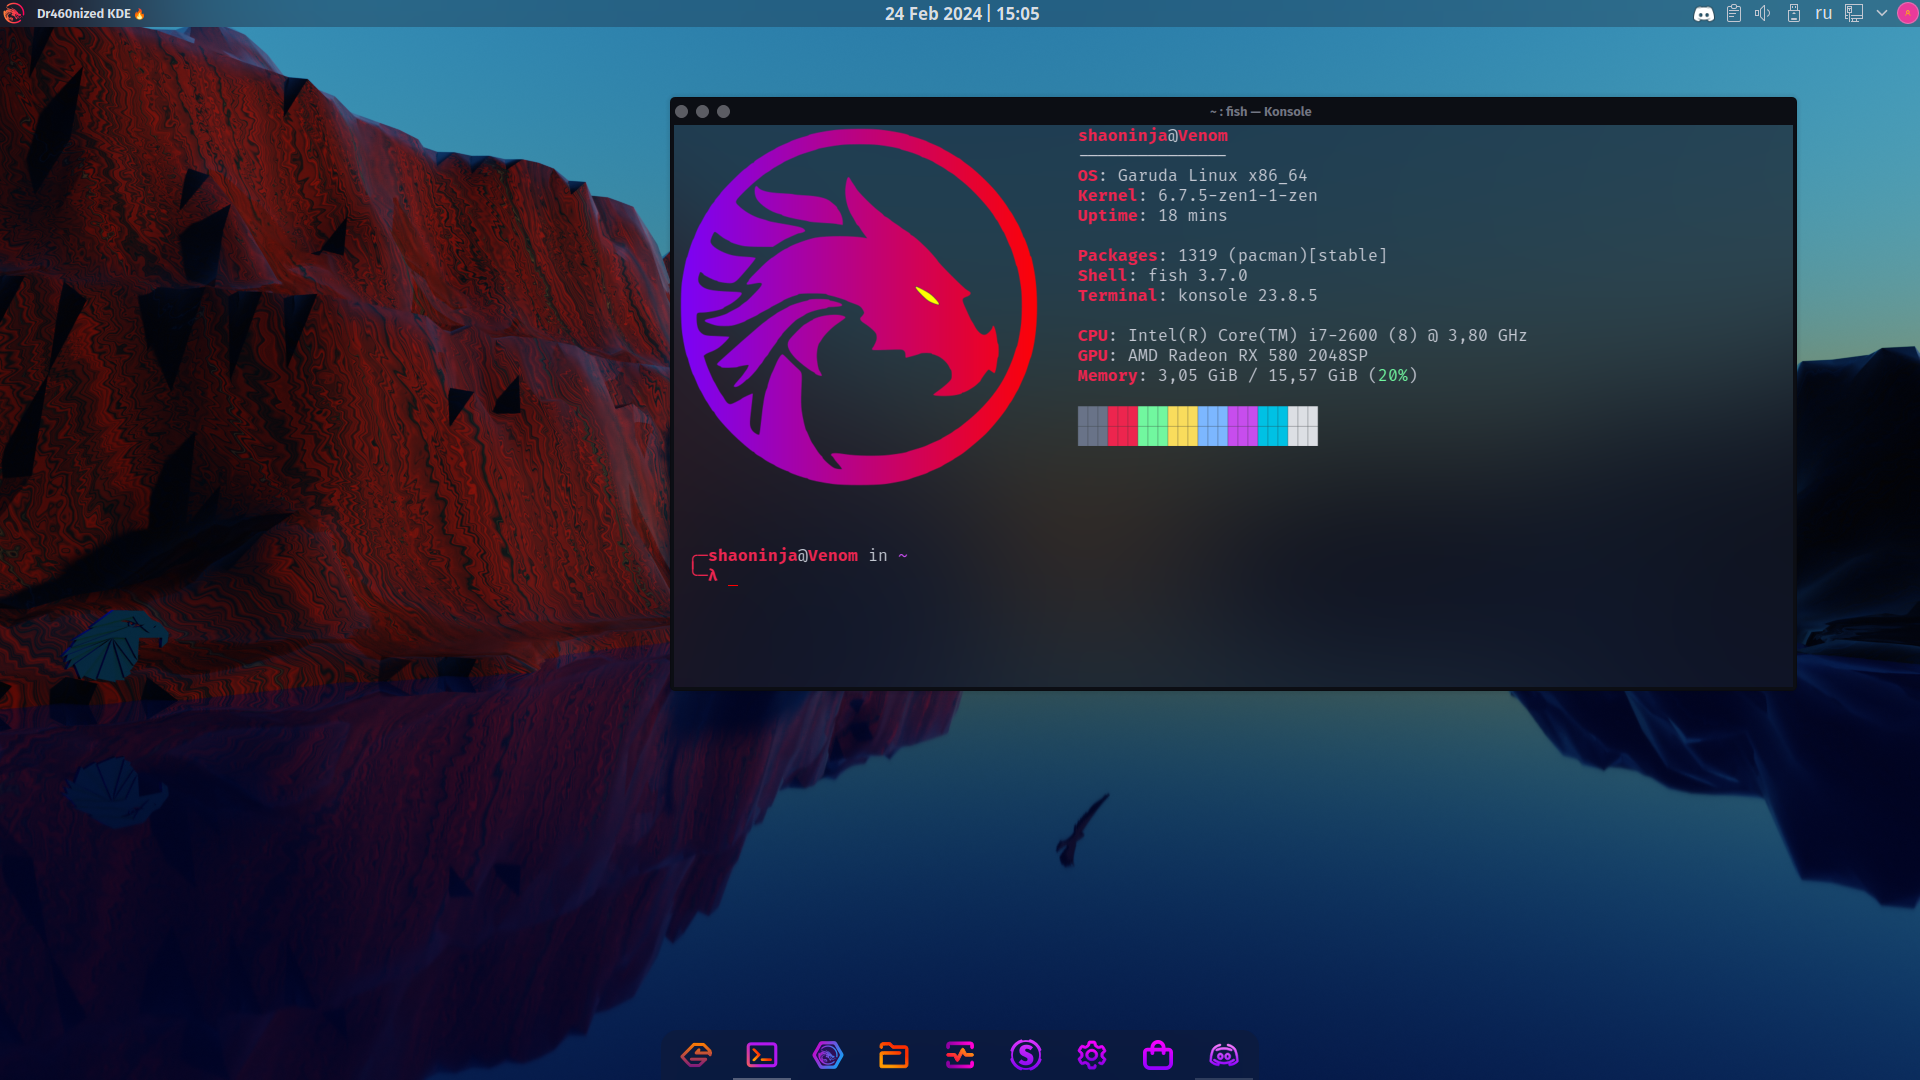Viewport: 1920px width, 1080px height.
Task: Open the file manager folder icon
Action: [893, 1055]
